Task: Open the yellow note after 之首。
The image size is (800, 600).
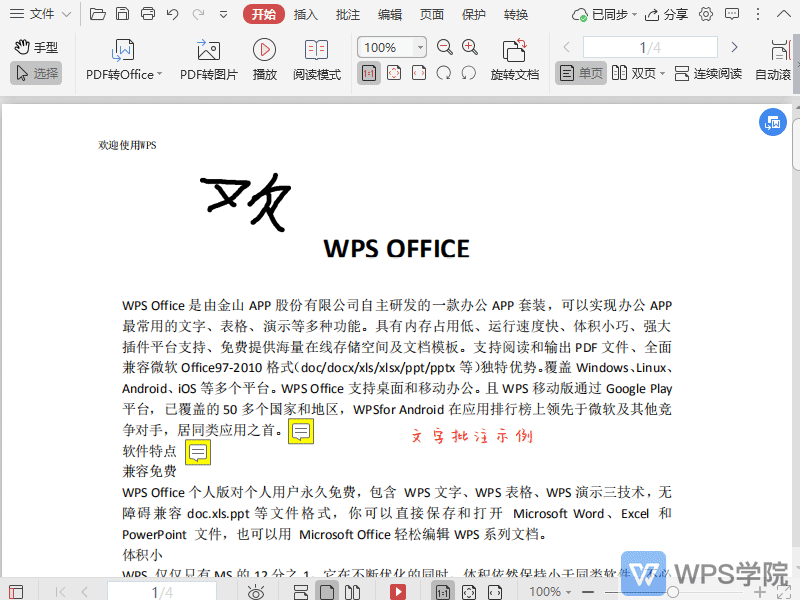Action: (x=301, y=432)
